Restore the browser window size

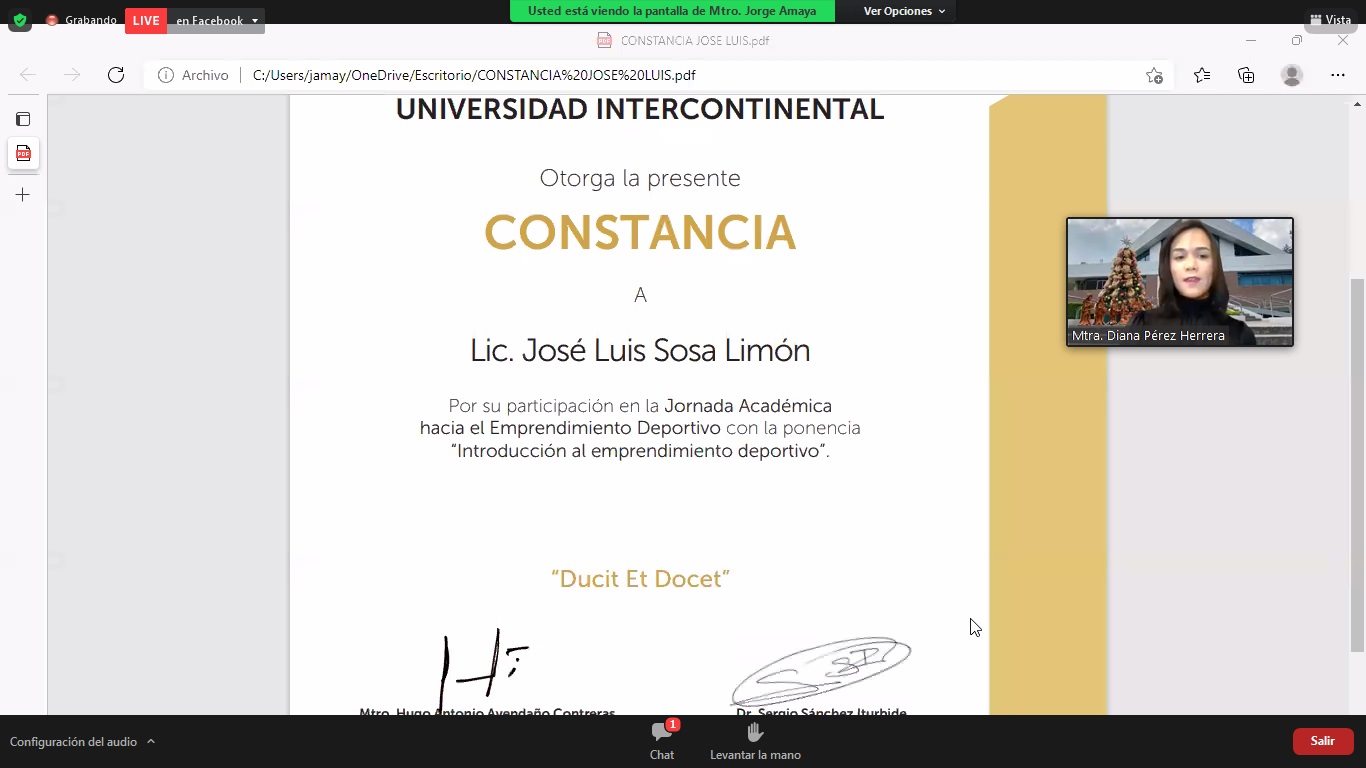1297,41
